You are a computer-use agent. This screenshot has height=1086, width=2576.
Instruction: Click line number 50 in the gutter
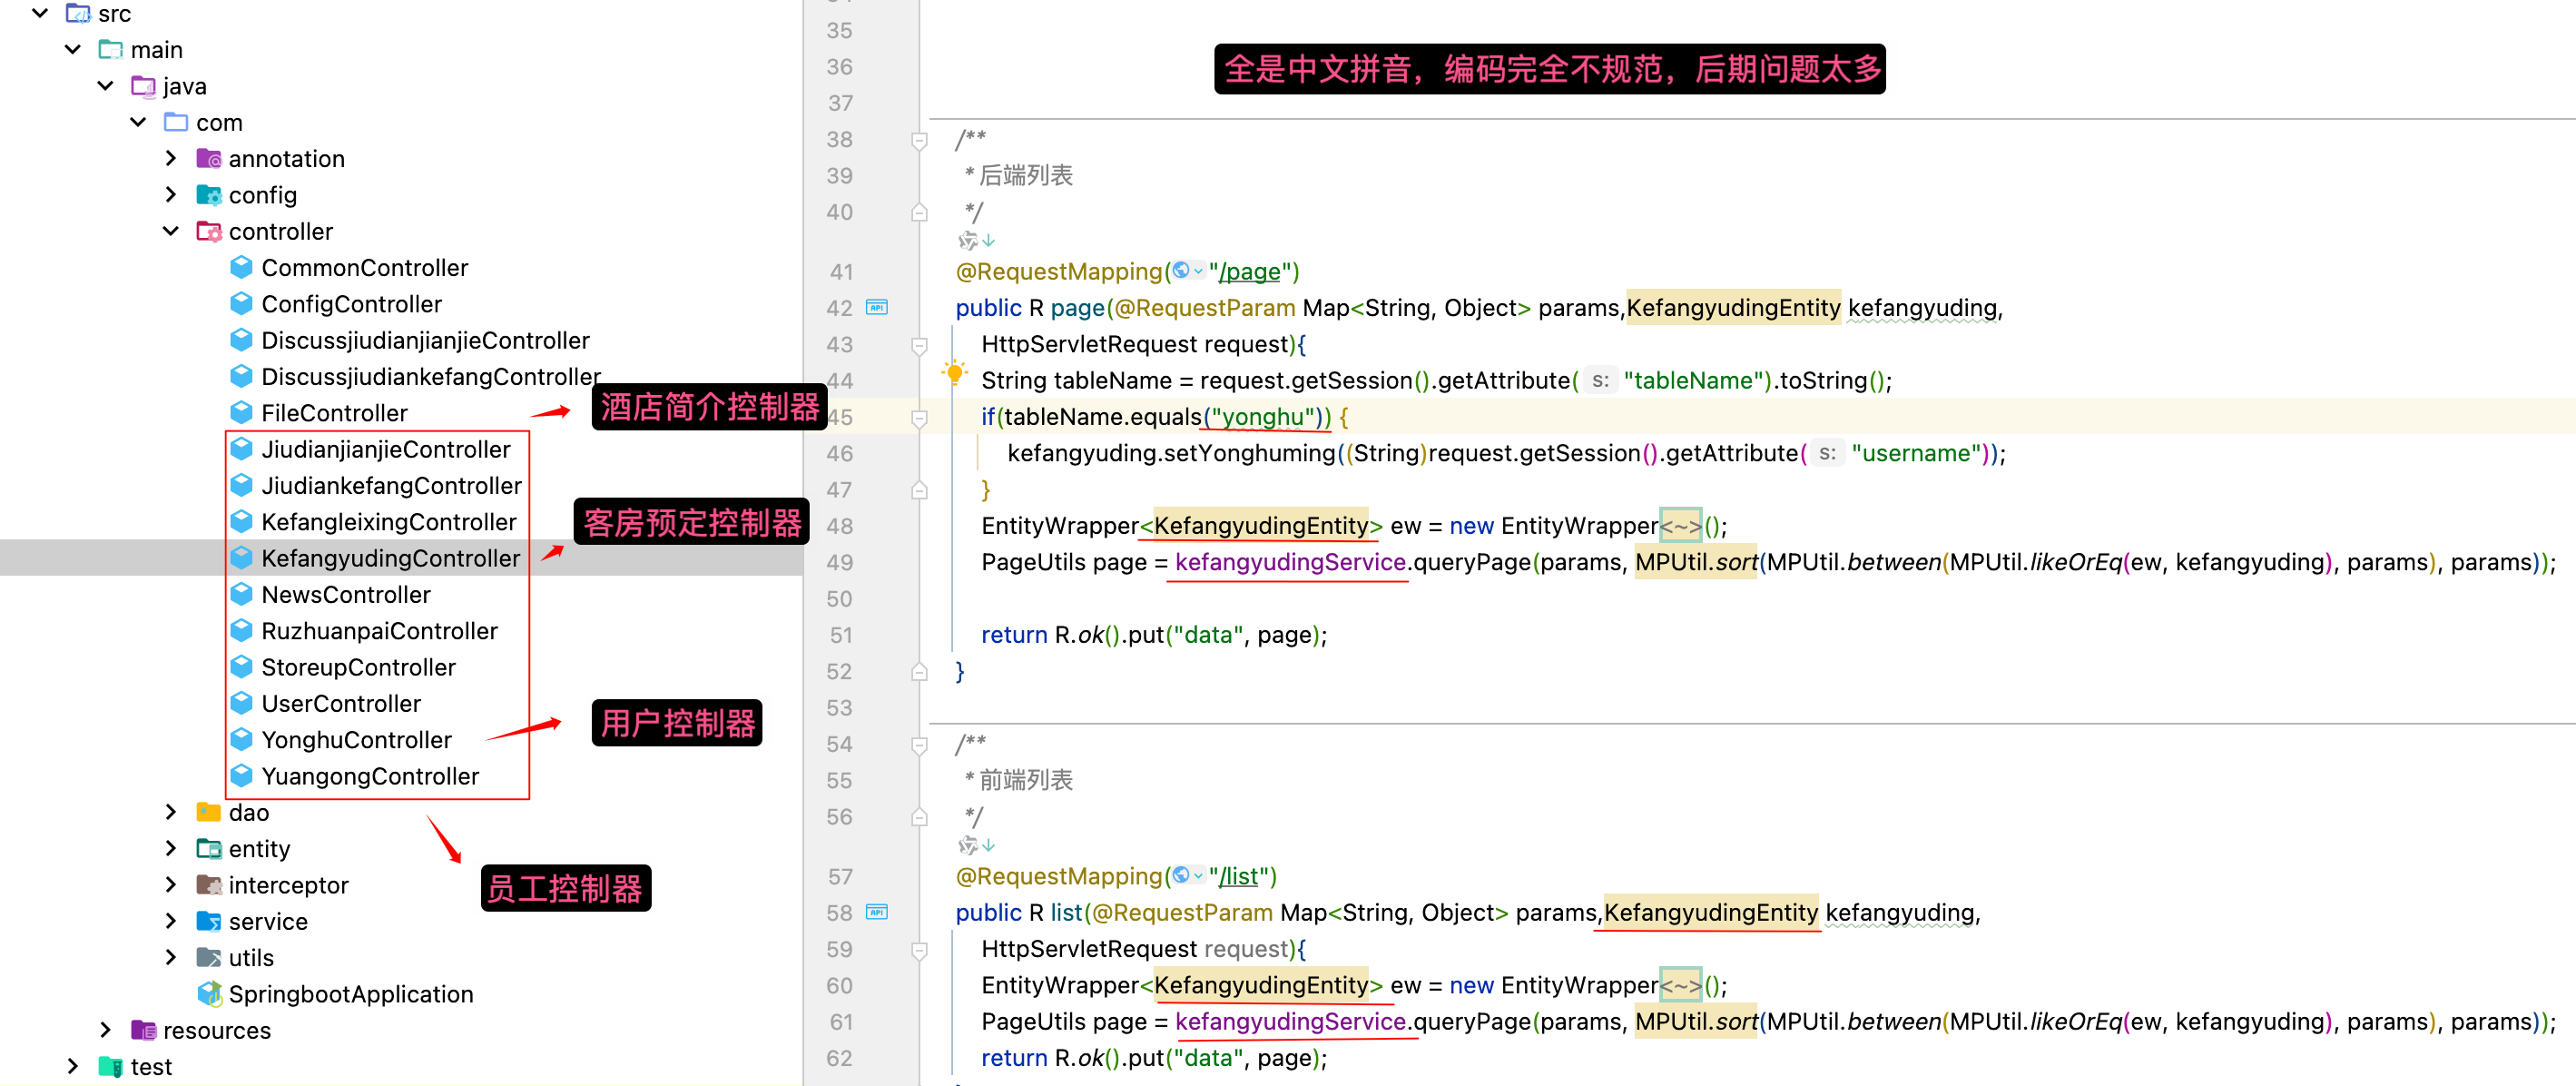(839, 599)
